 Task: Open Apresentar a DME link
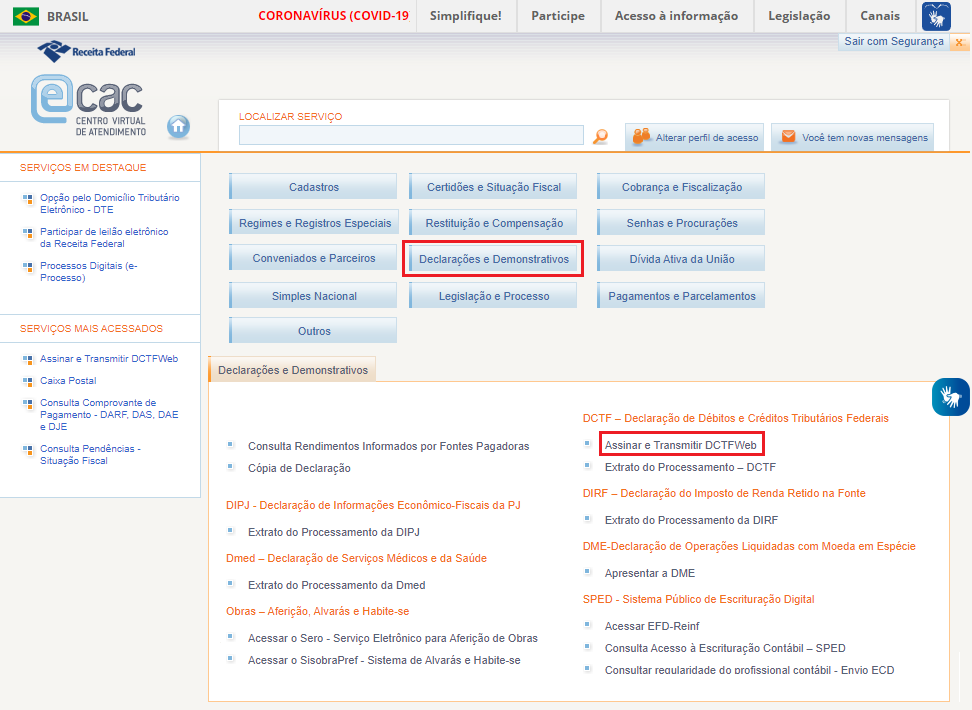click(x=650, y=573)
